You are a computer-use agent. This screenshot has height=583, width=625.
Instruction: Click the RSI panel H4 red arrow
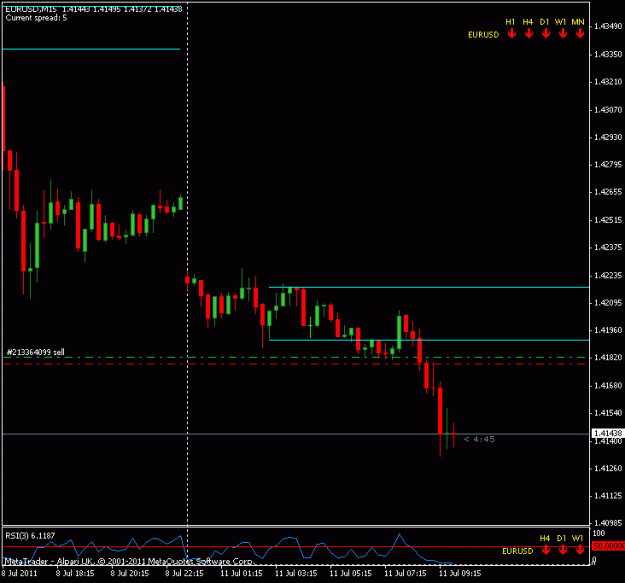(x=546, y=550)
